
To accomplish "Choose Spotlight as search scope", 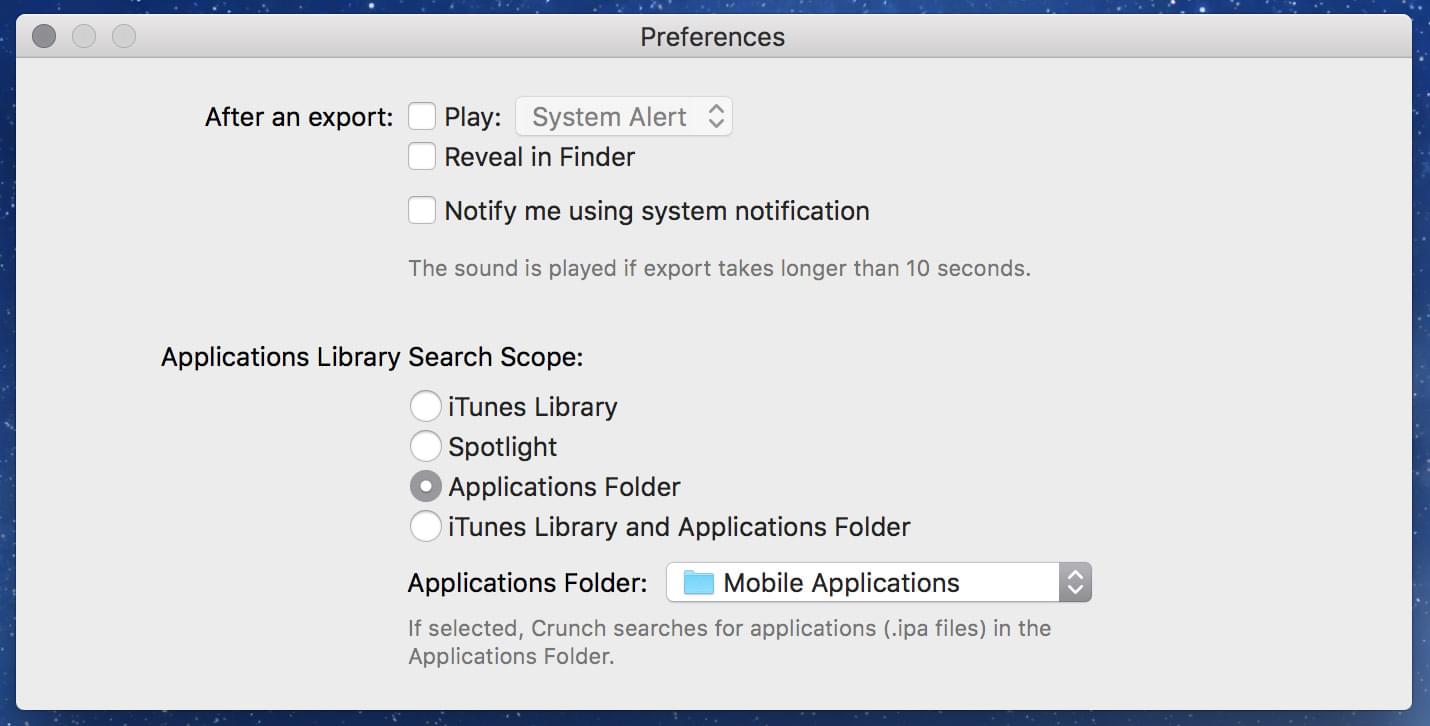I will (425, 447).
